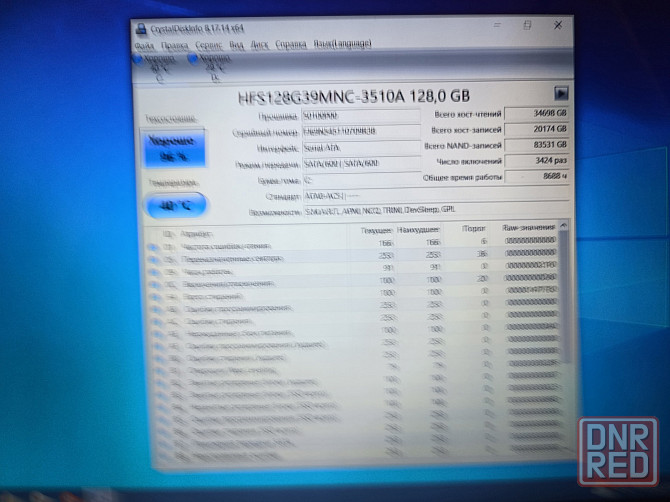Click the 83531 GB NAND writes value
Screen dimensions: 670x502
[537, 145]
